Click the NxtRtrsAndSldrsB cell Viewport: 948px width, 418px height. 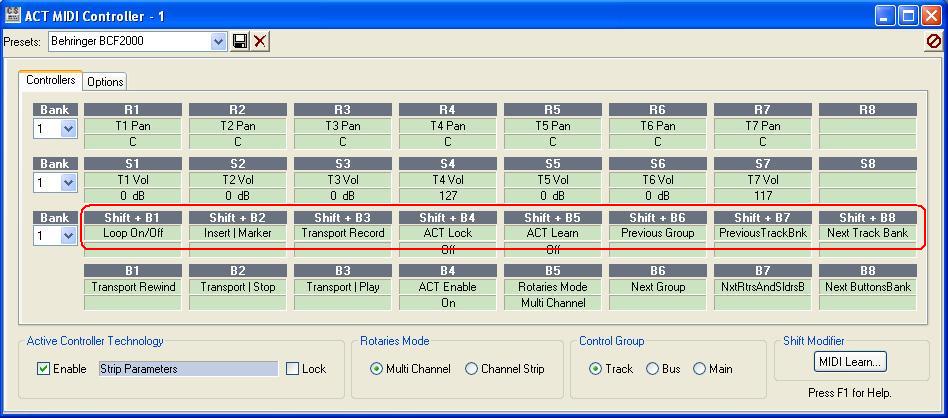click(762, 287)
